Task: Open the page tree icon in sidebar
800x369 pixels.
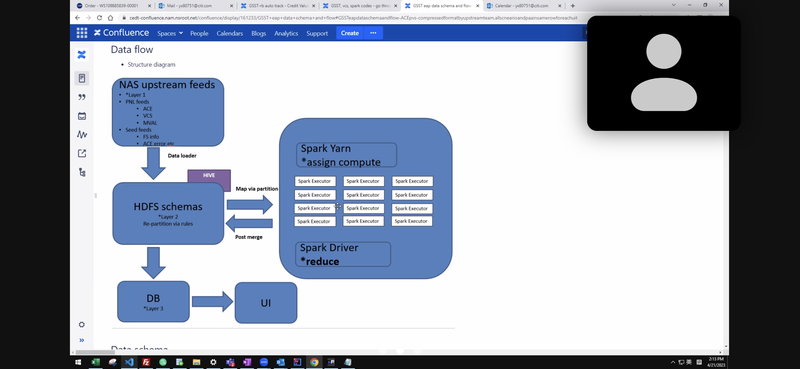Action: [x=82, y=173]
